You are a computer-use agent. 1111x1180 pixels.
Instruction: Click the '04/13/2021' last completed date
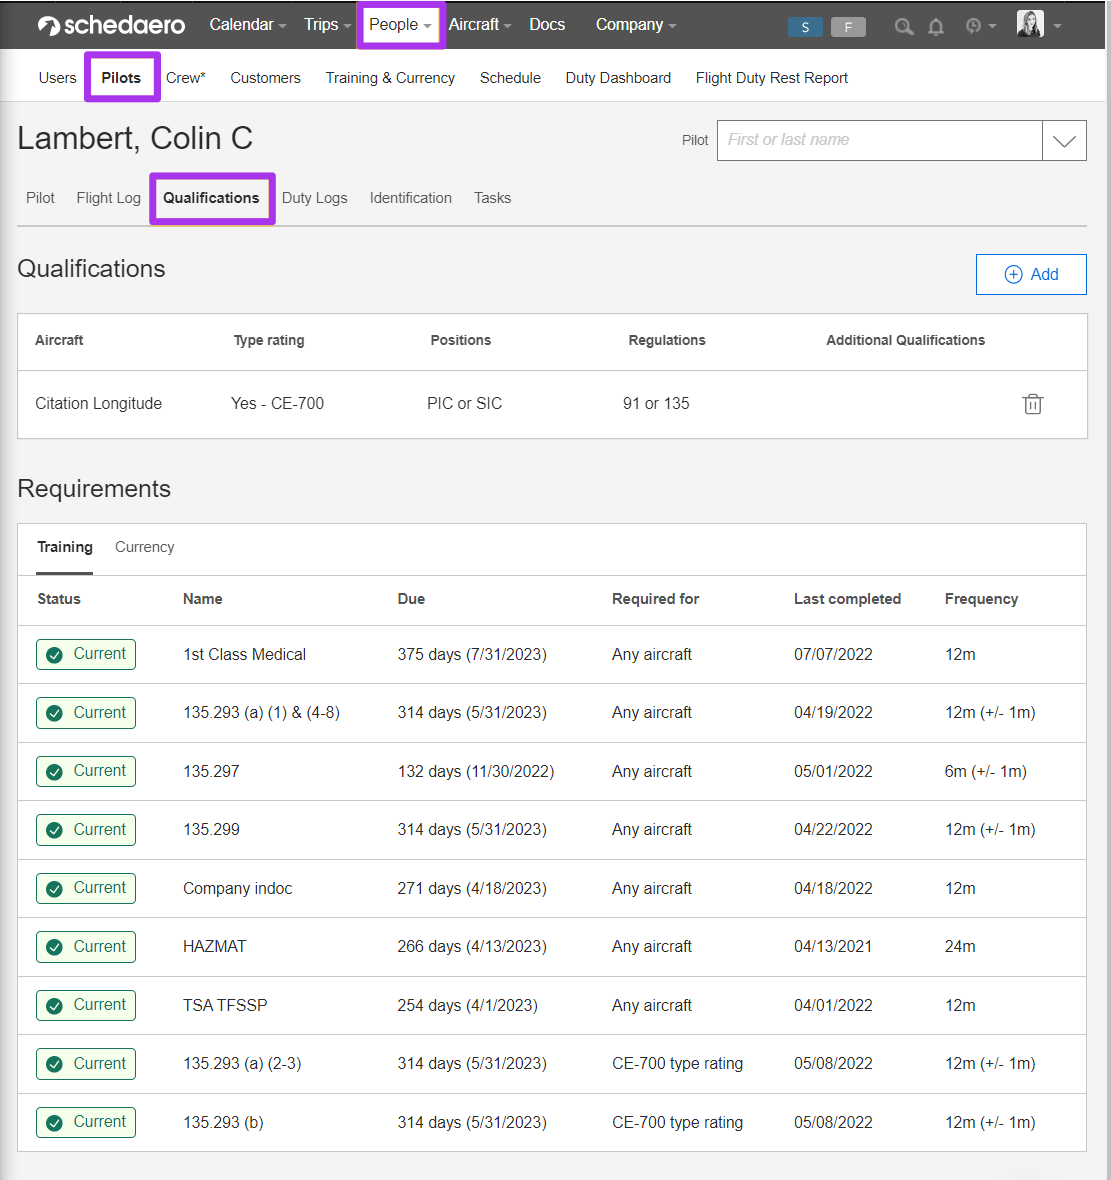click(x=833, y=947)
